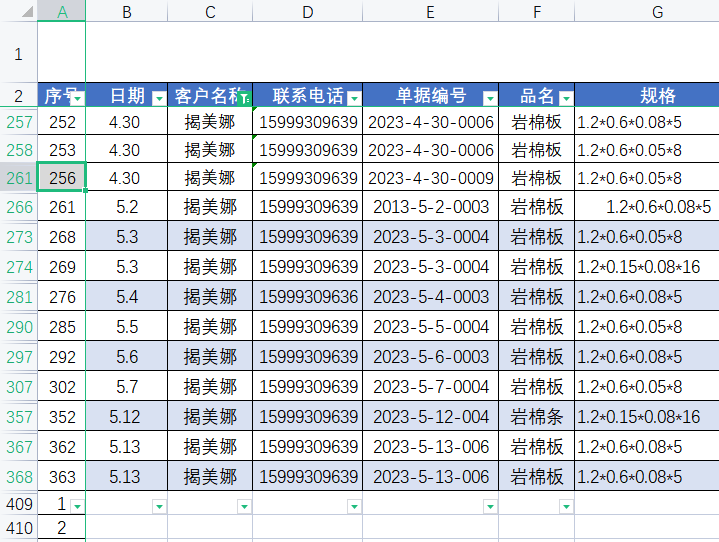
Task: Expand the 联系电话 filter arrow
Action: (353, 98)
